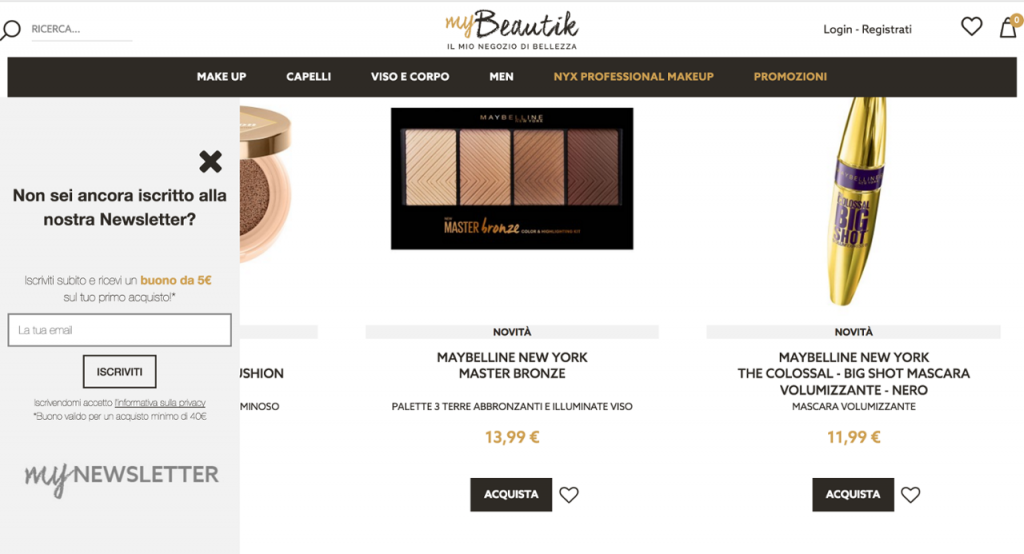Open the Capelli menu
1024x554 pixels.
[x=308, y=76]
